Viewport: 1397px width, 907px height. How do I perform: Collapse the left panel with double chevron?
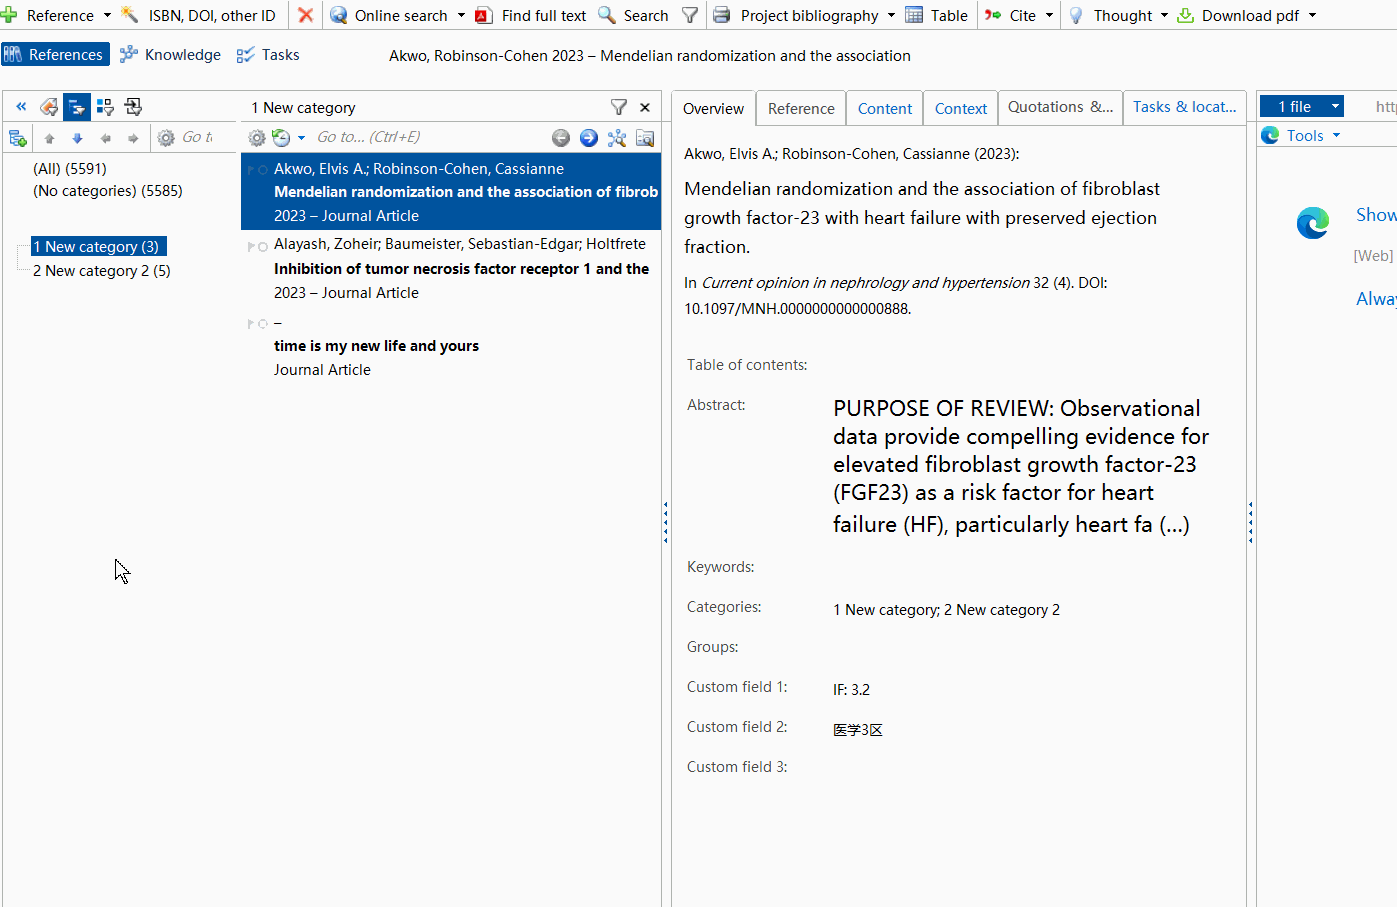pos(21,106)
